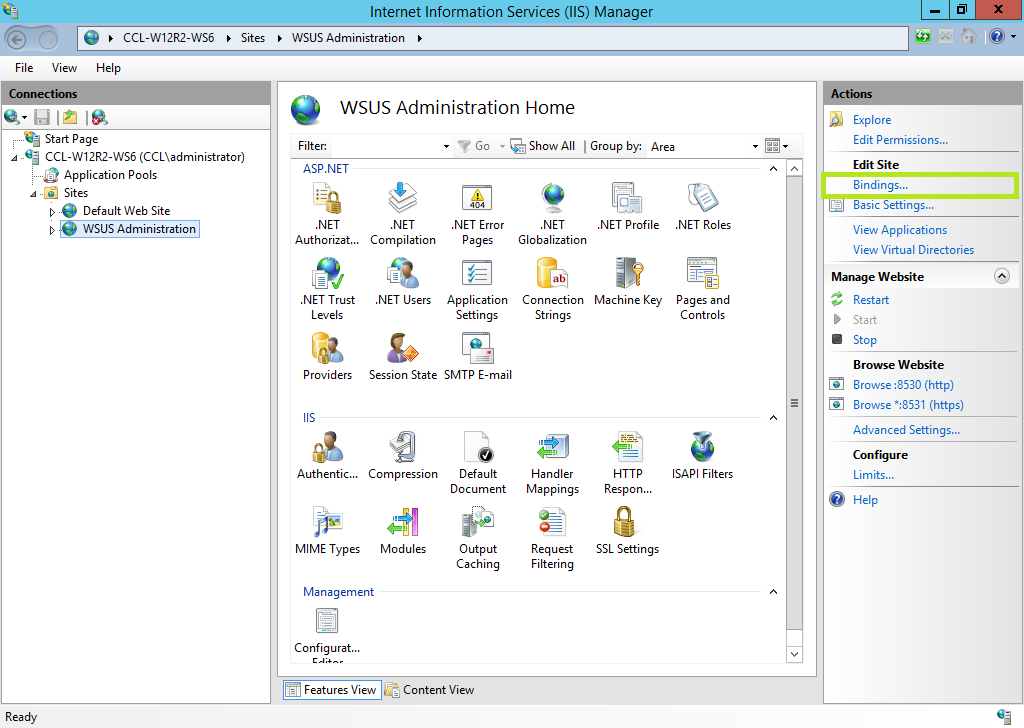Click the Sites breadcrumb in address bar
Viewport: 1024px width, 728px height.
click(x=253, y=38)
